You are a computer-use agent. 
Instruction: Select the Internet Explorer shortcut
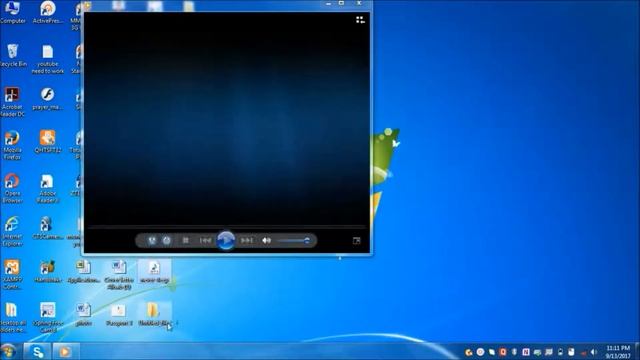coord(12,231)
